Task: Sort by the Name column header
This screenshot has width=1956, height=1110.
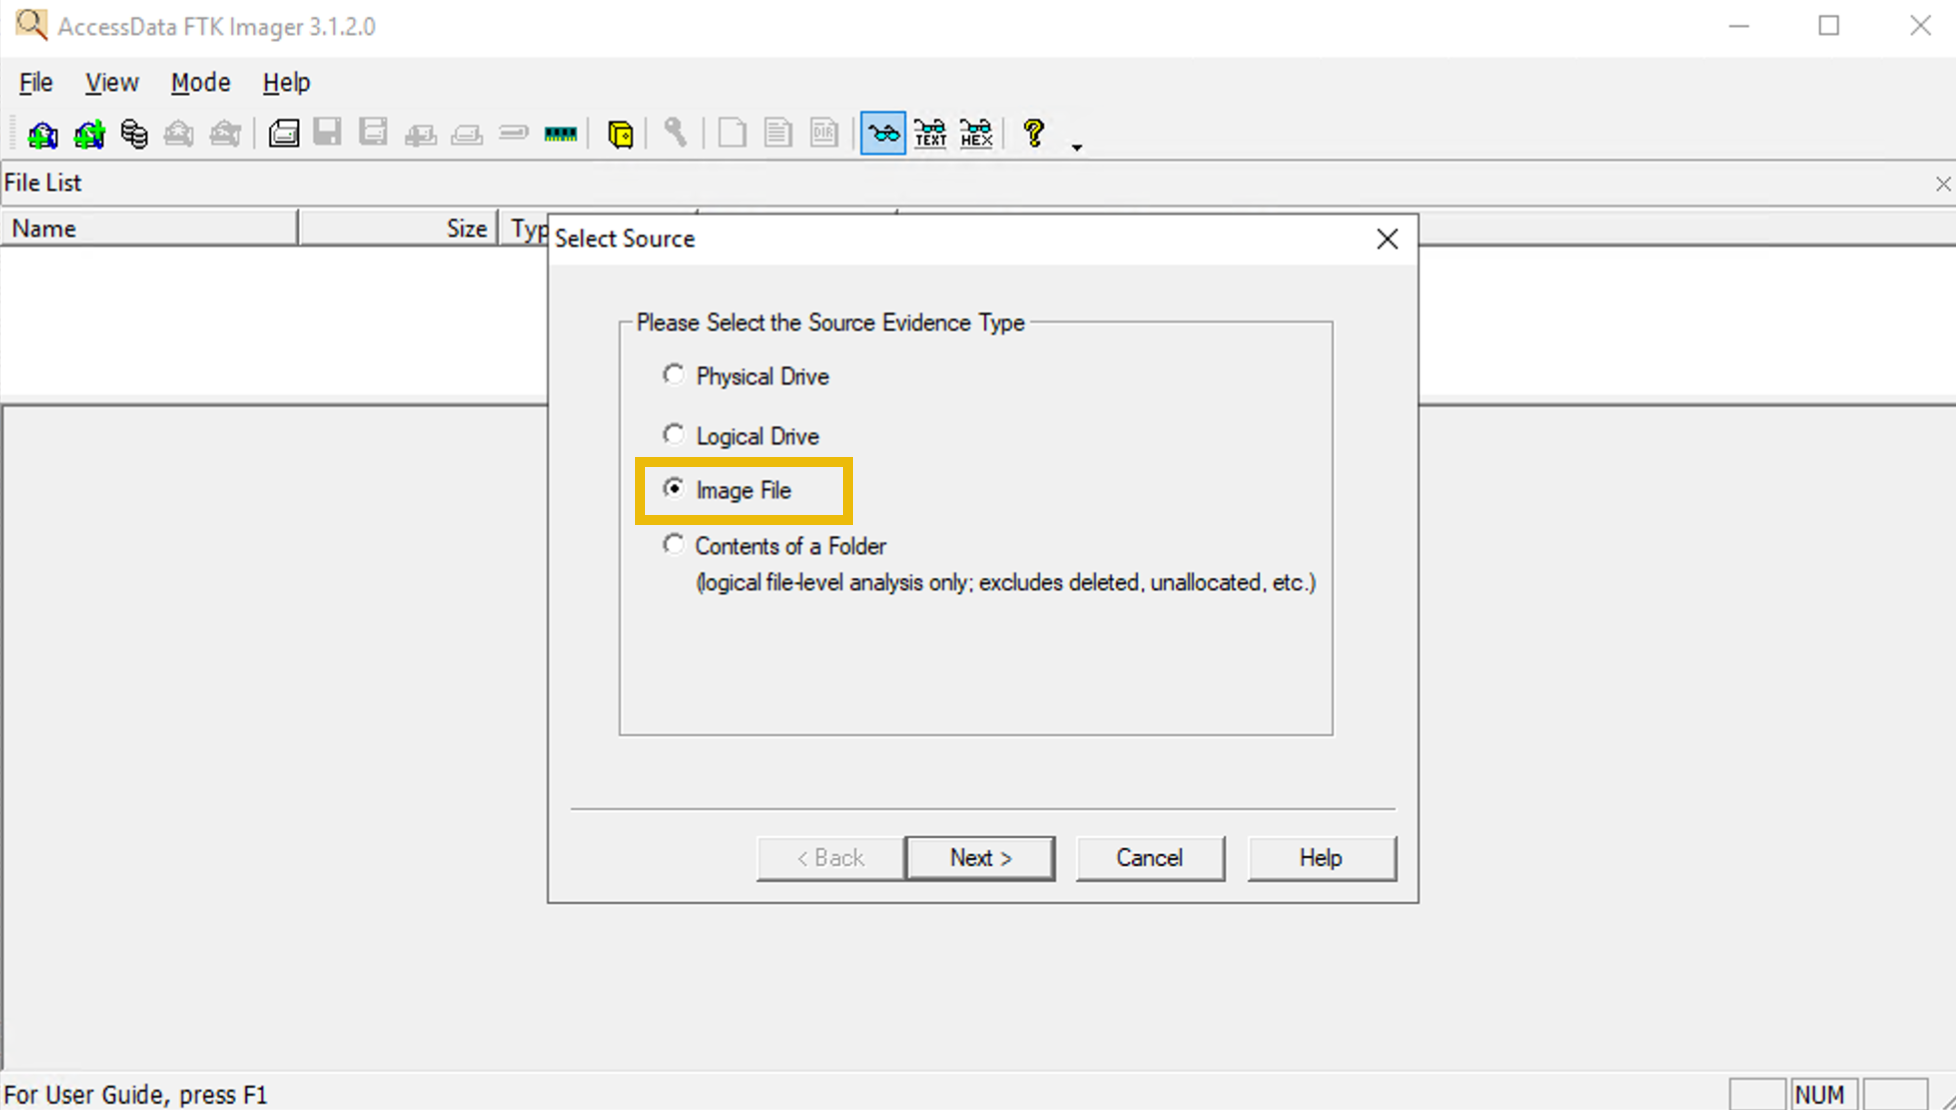Action: pyautogui.click(x=149, y=228)
